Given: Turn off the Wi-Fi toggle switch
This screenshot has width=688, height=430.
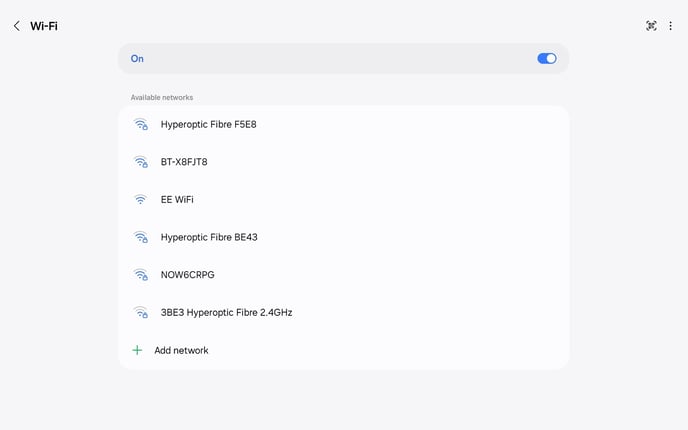Looking at the screenshot, I should pyautogui.click(x=547, y=58).
